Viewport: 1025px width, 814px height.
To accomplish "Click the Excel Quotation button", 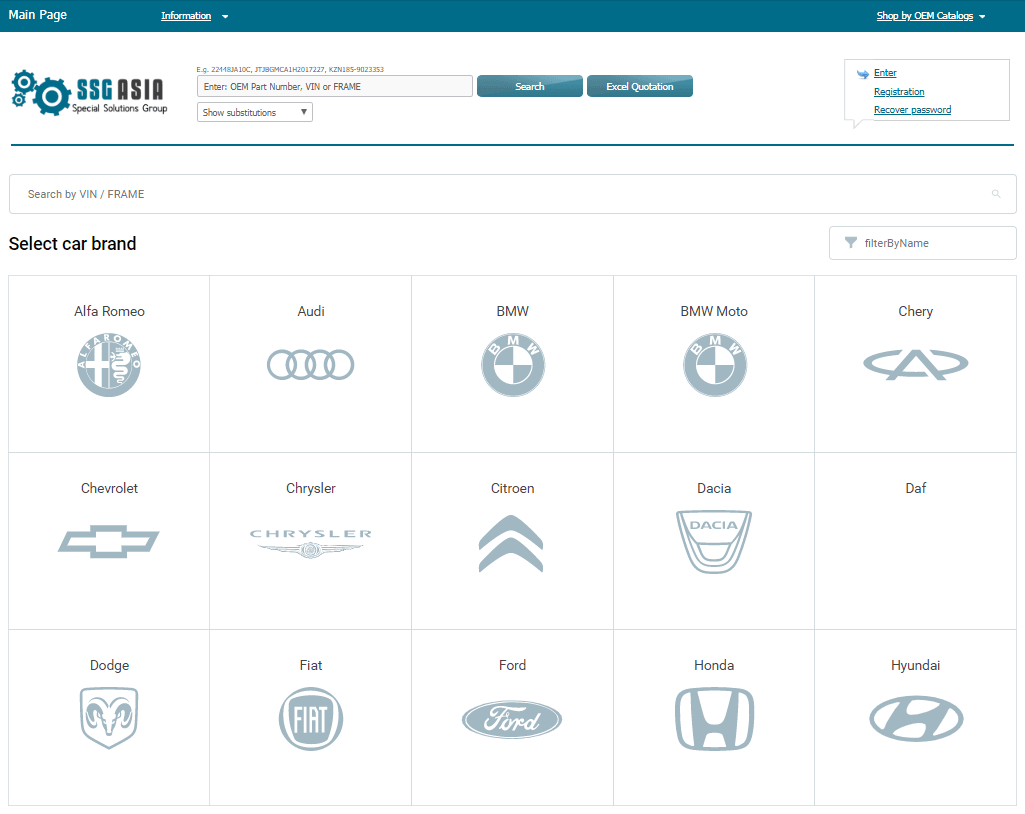I will (640, 86).
